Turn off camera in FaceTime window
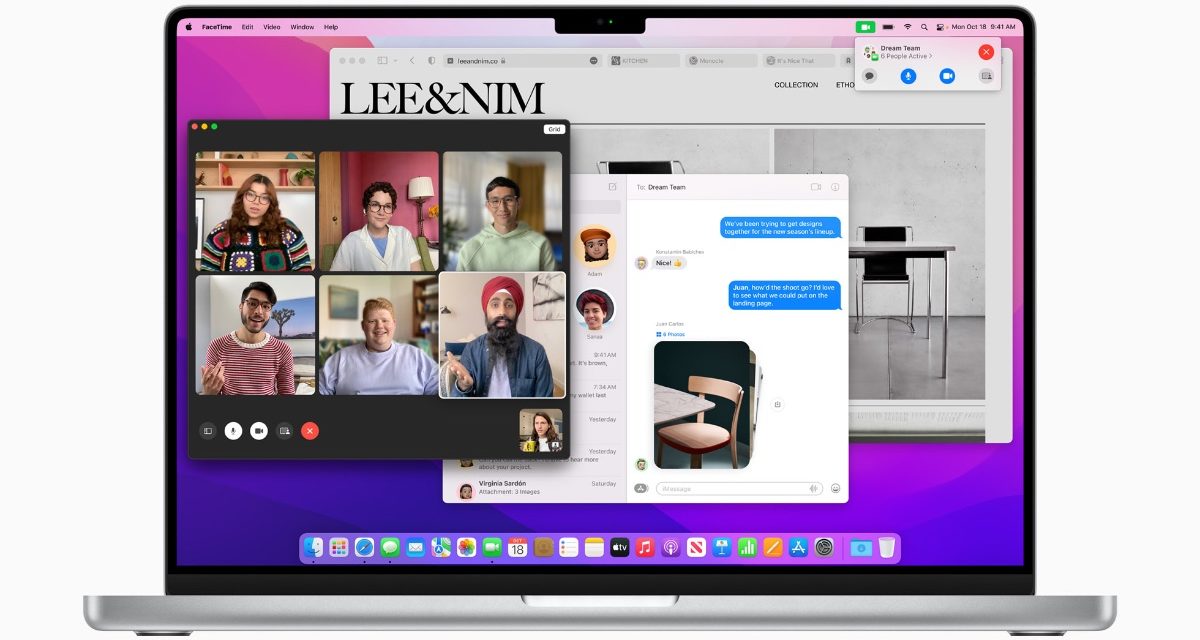 (259, 431)
